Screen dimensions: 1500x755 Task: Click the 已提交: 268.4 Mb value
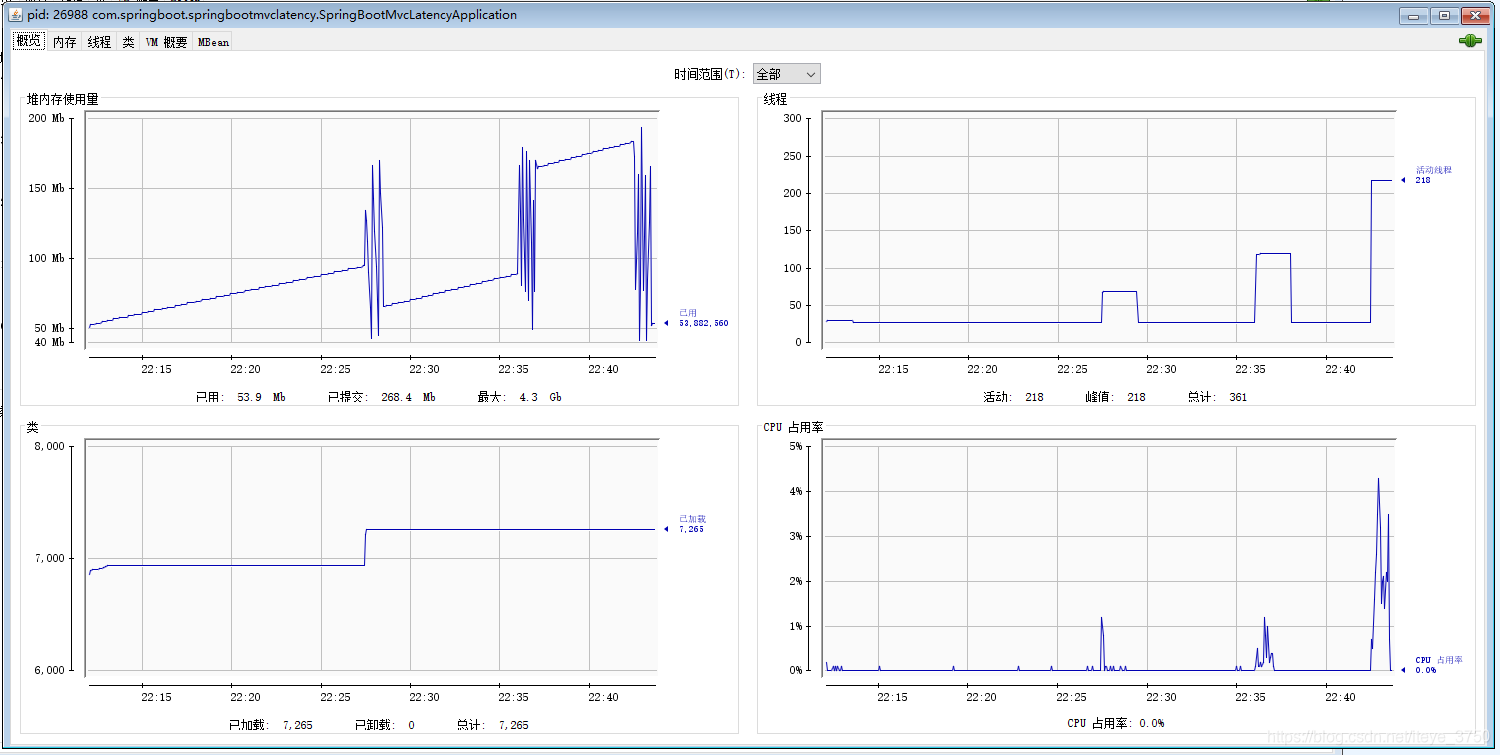[381, 397]
